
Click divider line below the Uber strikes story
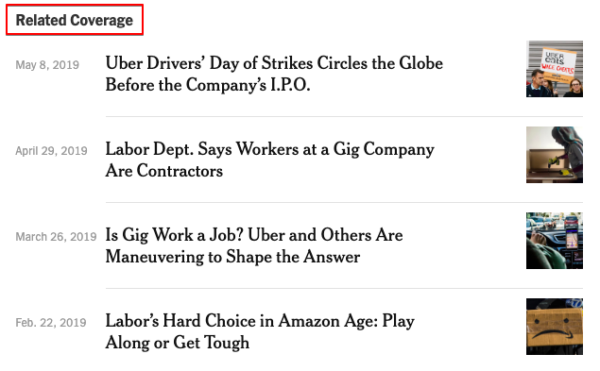(344, 116)
